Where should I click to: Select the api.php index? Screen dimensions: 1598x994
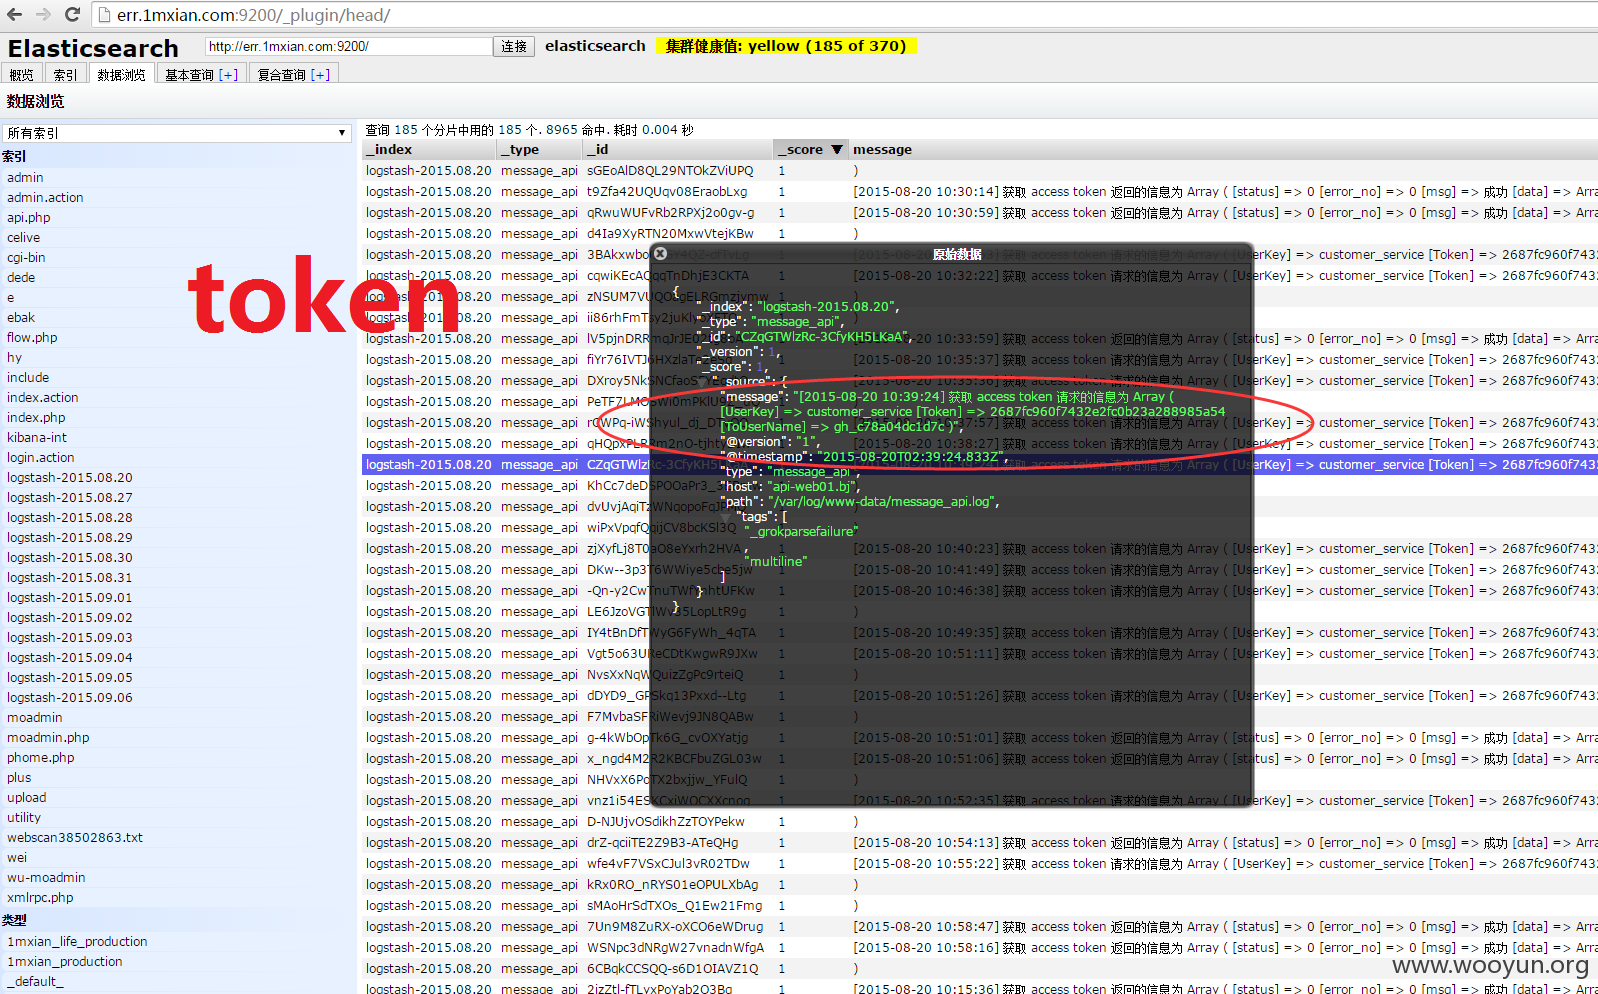coord(28,218)
